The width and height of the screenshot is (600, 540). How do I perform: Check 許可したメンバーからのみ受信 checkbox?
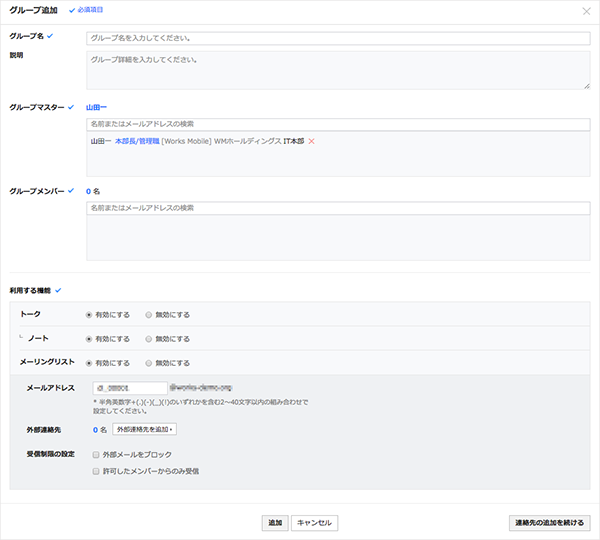pos(96,470)
